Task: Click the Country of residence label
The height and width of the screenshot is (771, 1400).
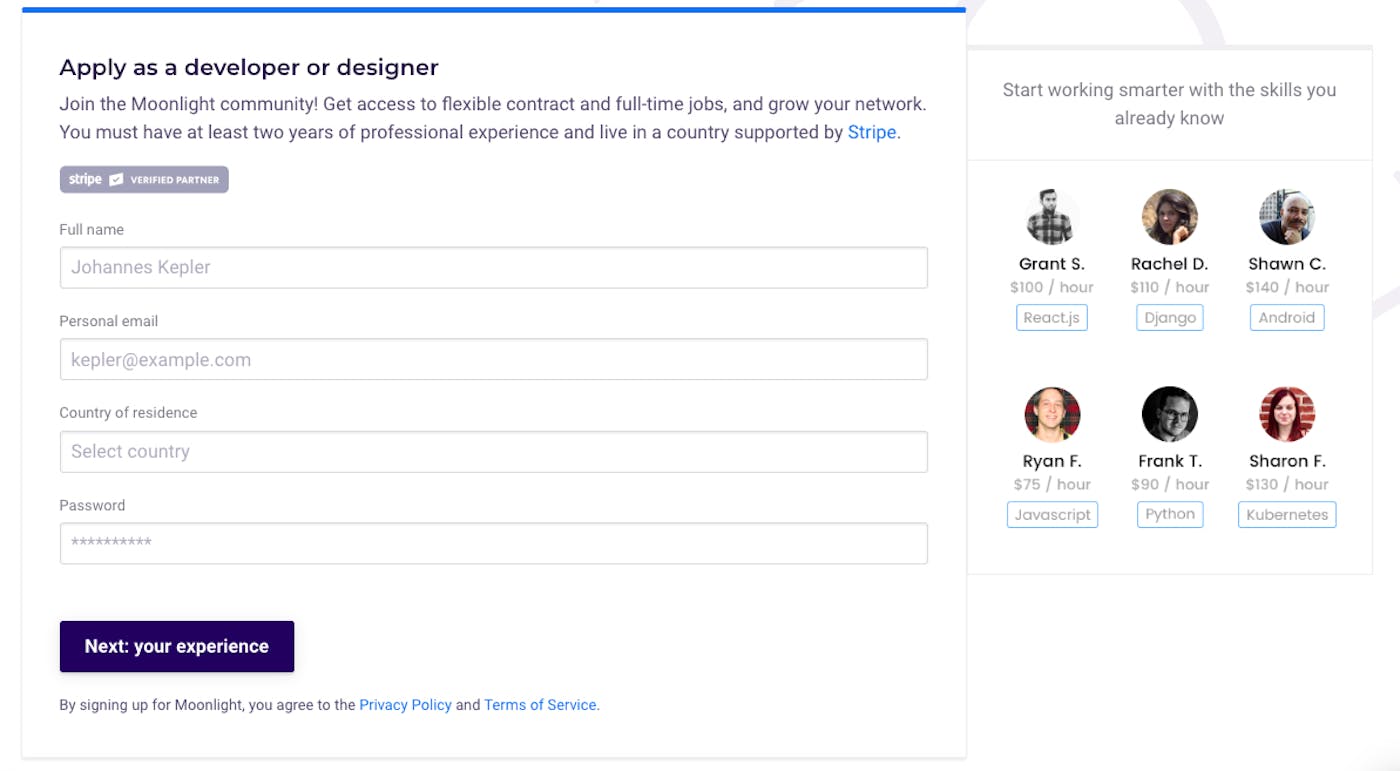Action: 128,413
